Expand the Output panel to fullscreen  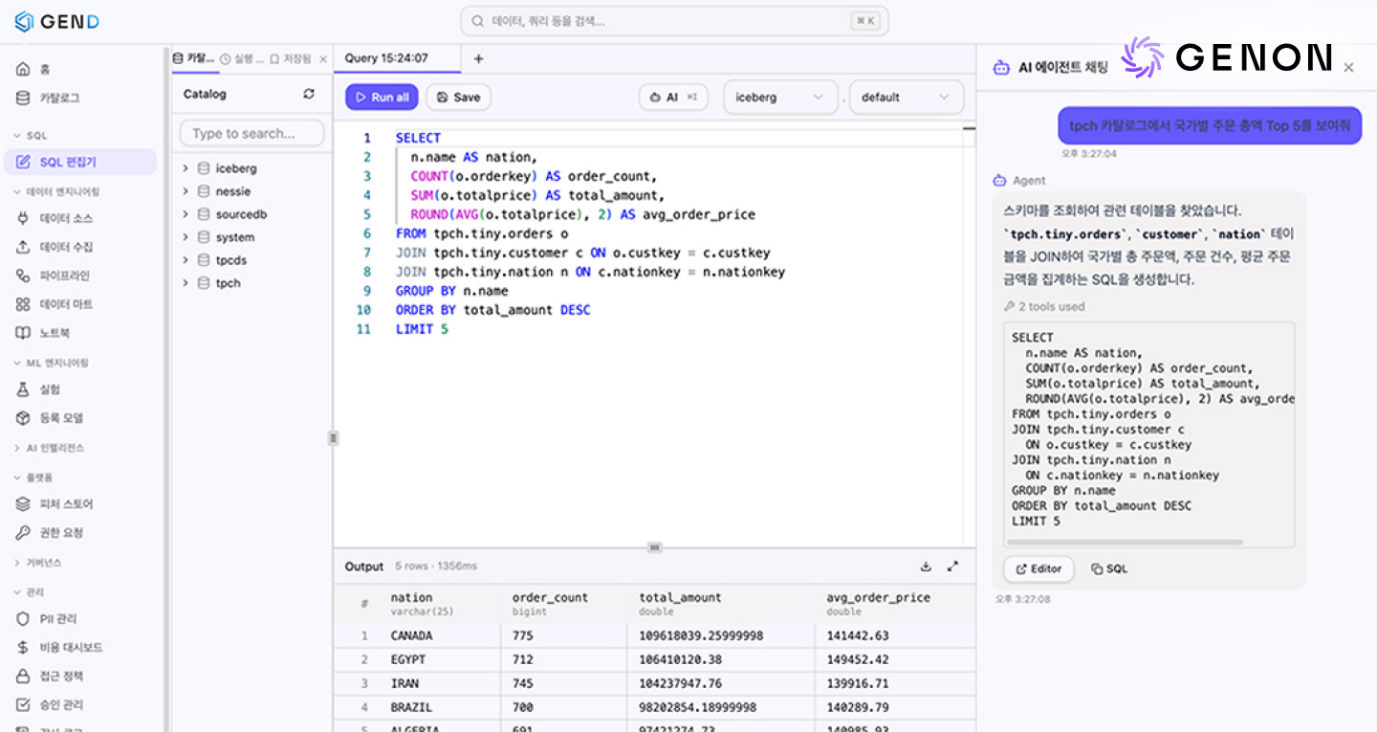click(x=953, y=566)
